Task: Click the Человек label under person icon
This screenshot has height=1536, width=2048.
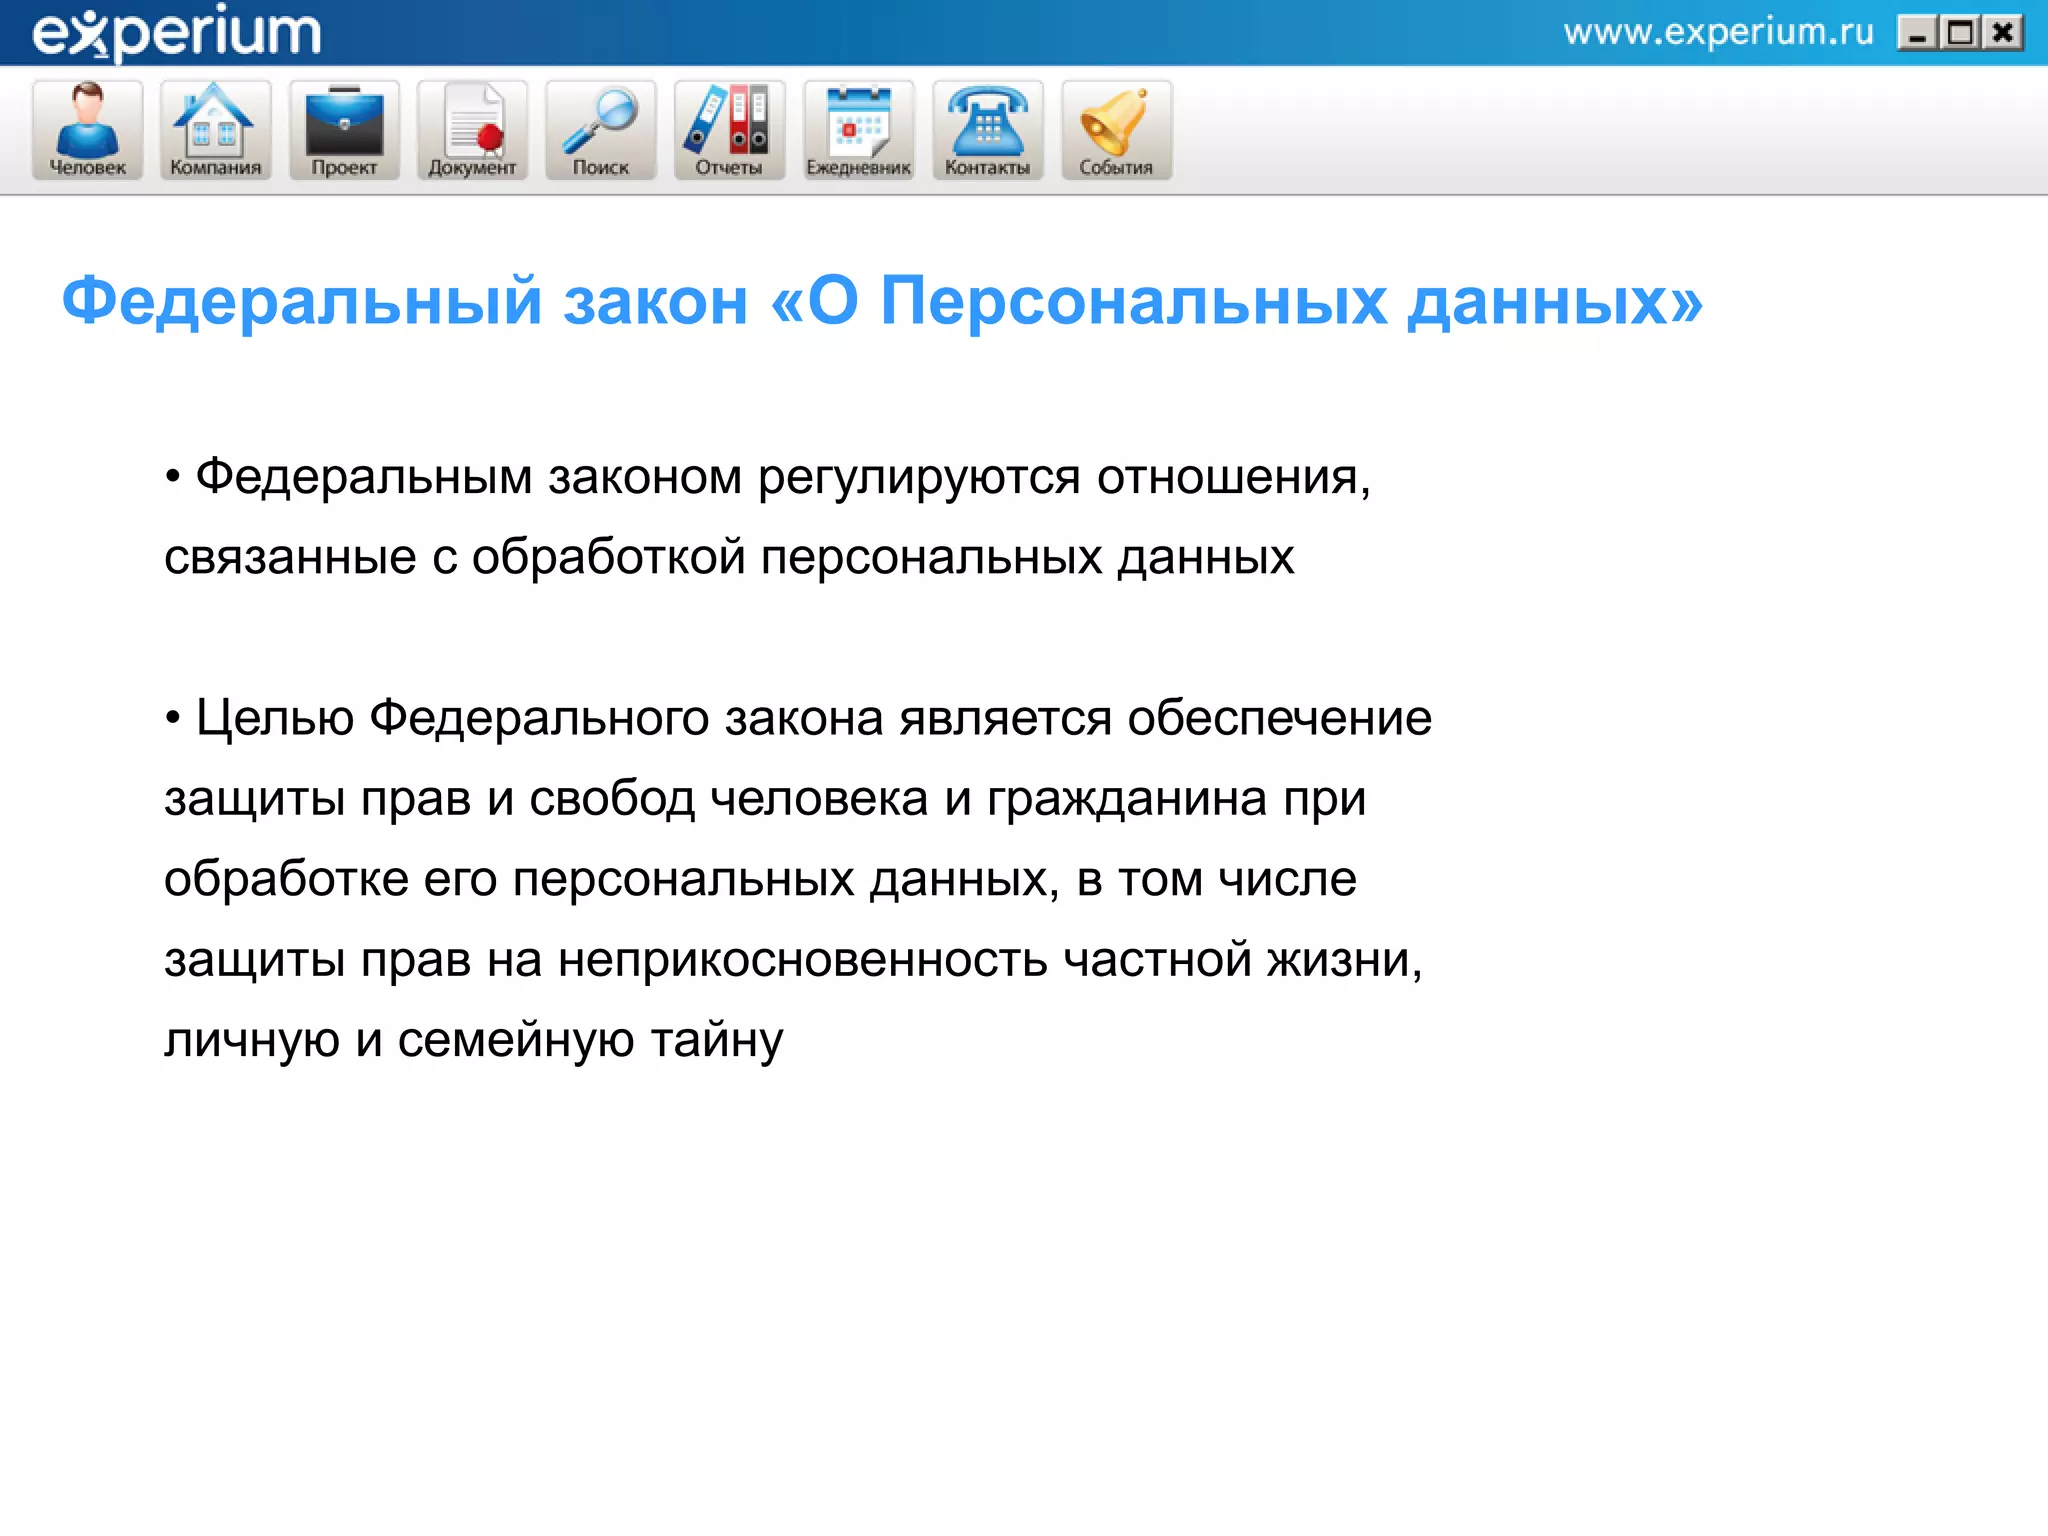Action: click(88, 168)
